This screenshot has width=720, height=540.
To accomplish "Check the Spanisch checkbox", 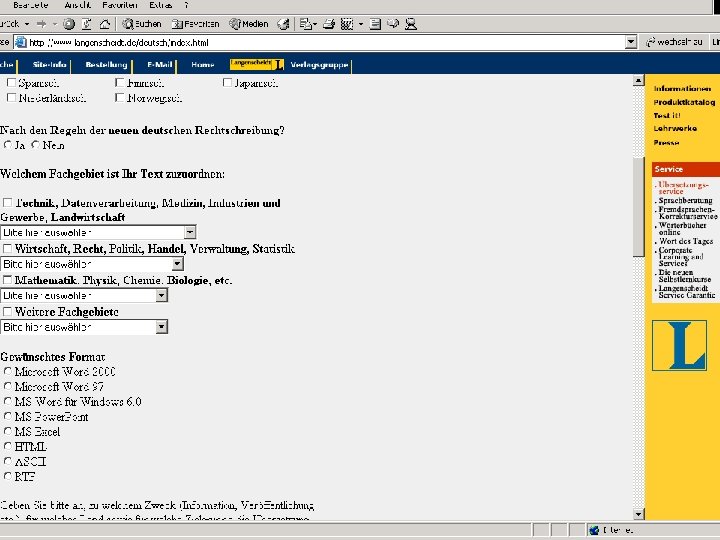I will click(11, 83).
